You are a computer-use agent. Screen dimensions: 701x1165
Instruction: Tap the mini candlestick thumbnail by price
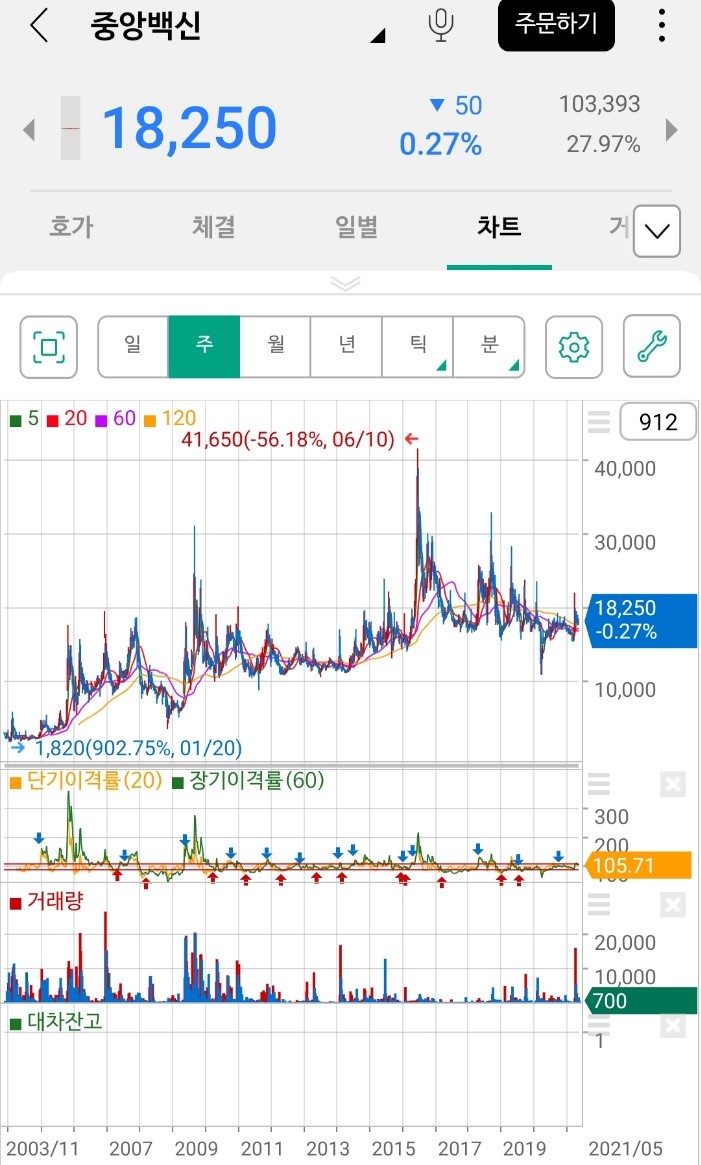pyautogui.click(x=71, y=129)
